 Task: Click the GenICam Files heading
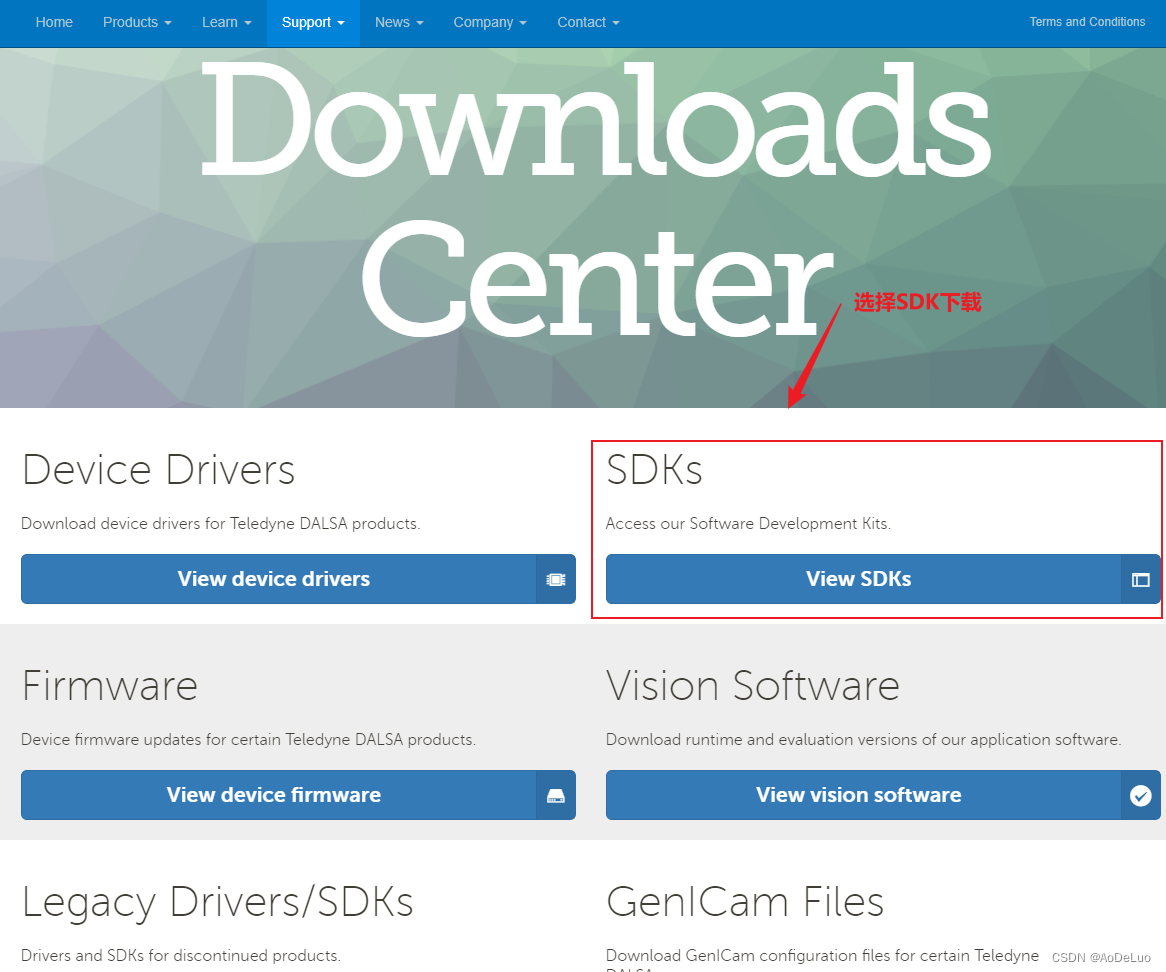(x=744, y=902)
